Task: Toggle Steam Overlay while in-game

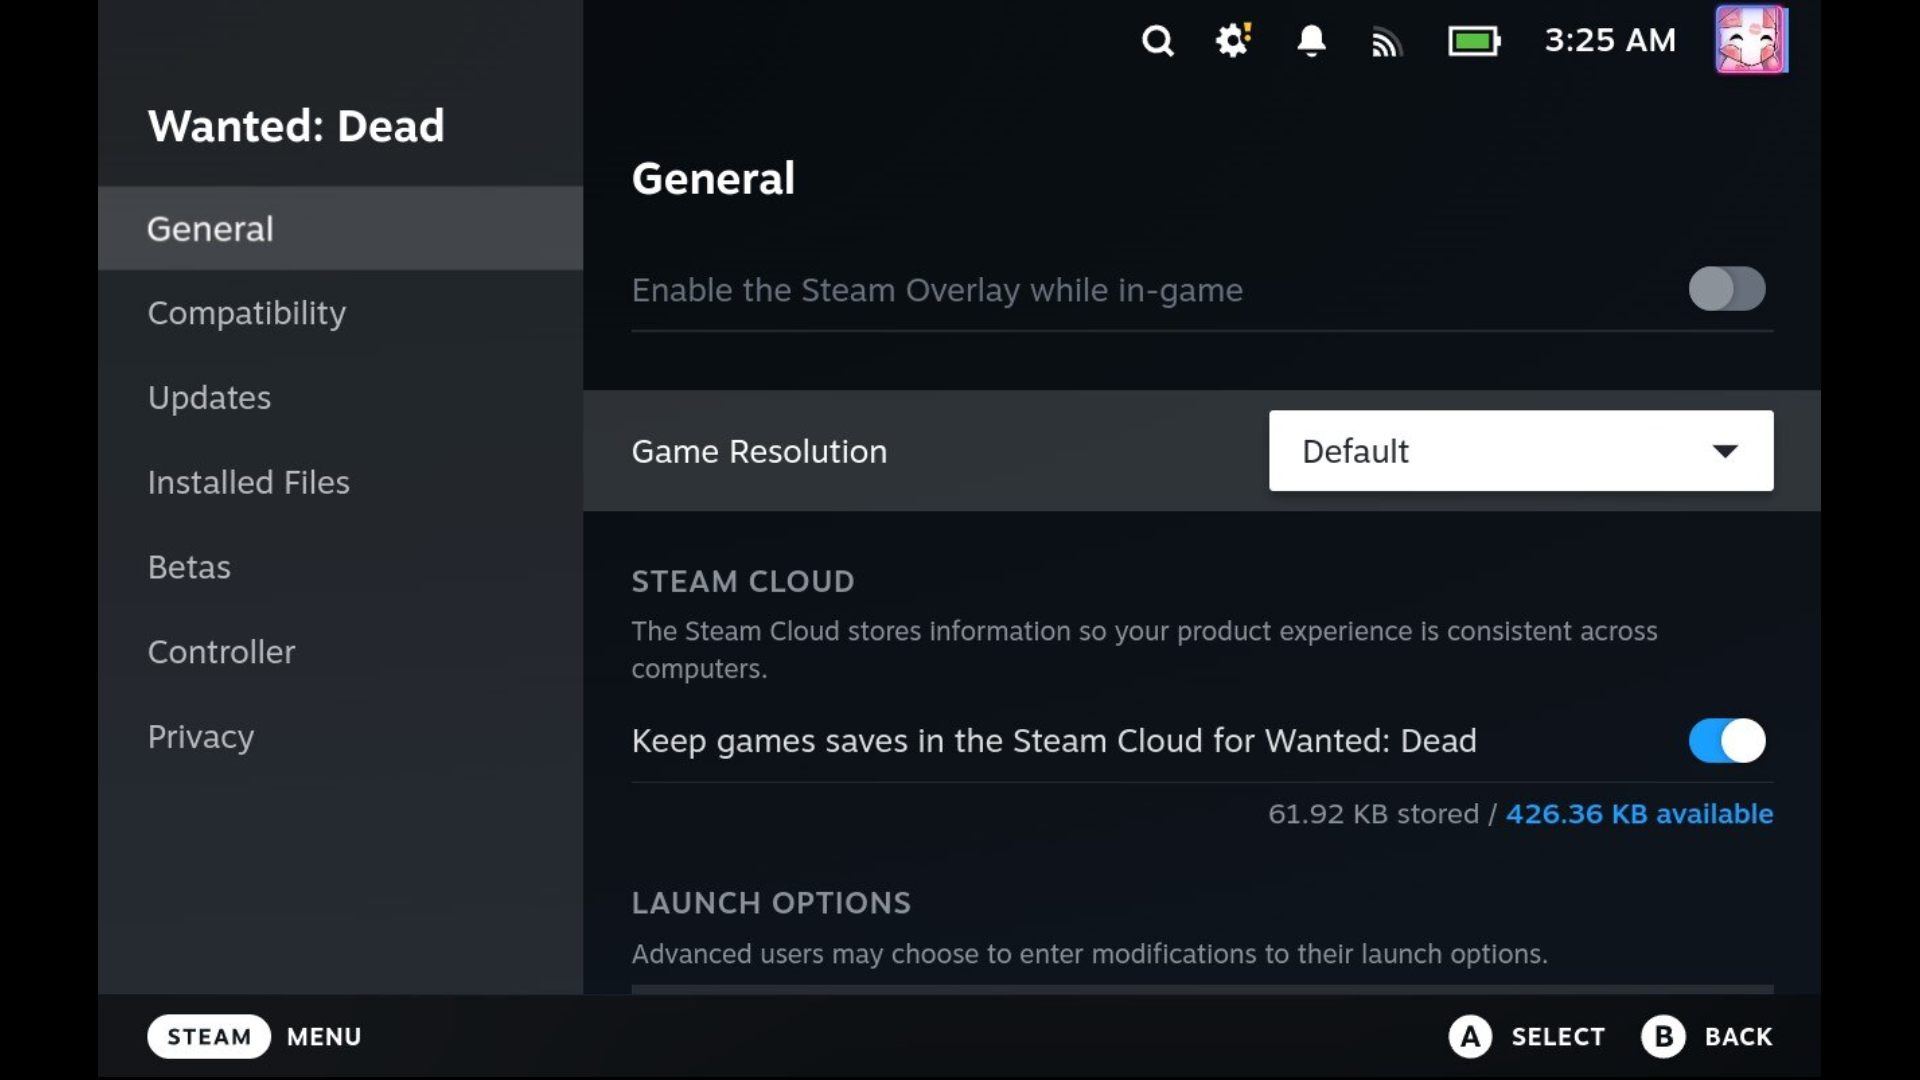Action: tap(1726, 289)
